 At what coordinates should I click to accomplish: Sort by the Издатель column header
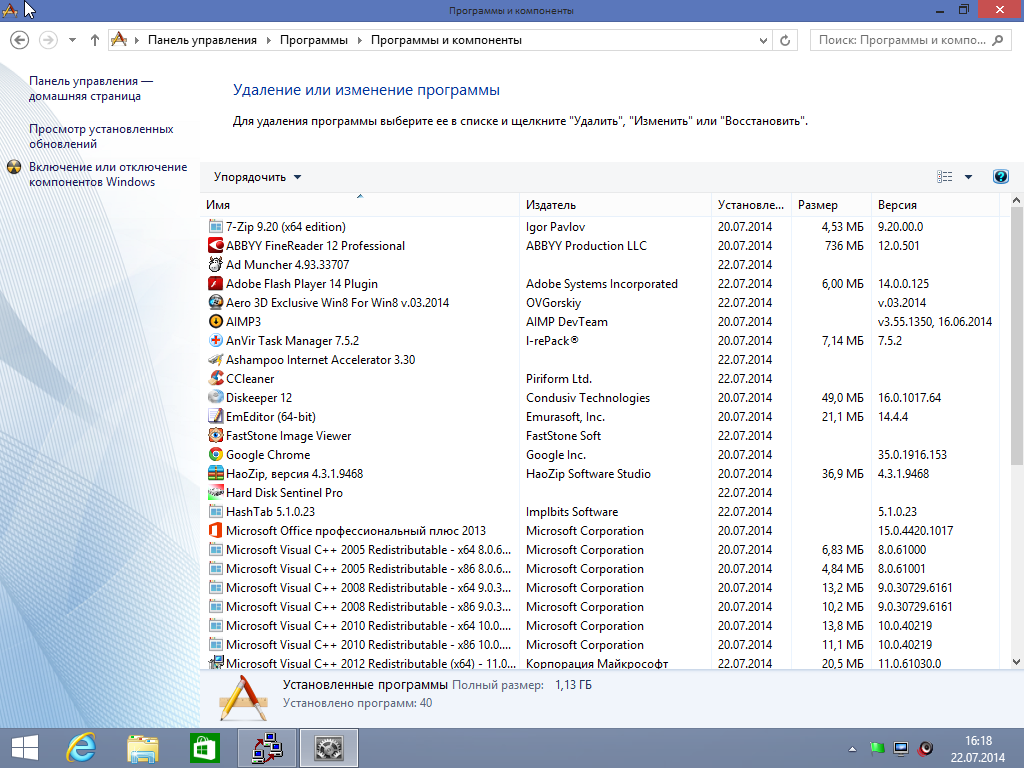615,204
